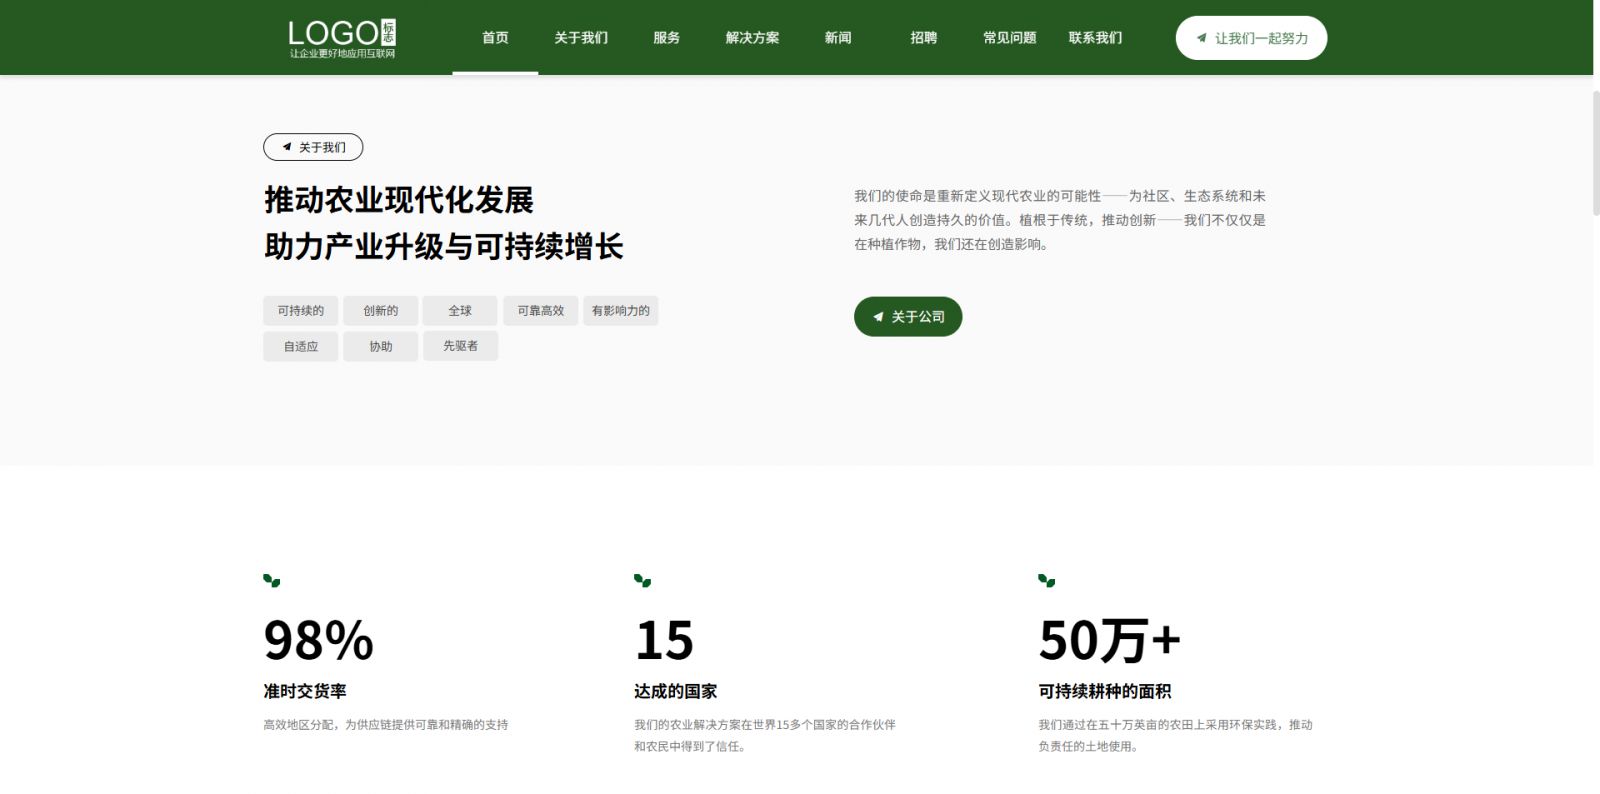Click the 让我们一起努力 button

coord(1251,38)
